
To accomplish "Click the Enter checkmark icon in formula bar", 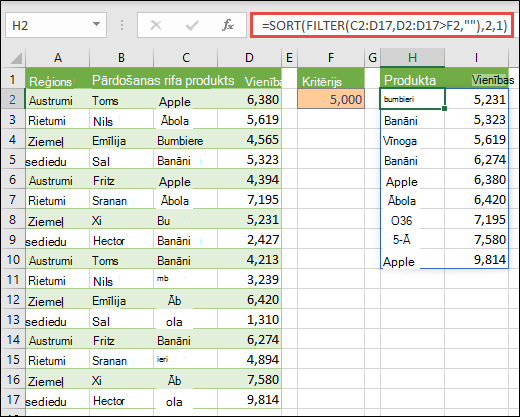I will (192, 25).
